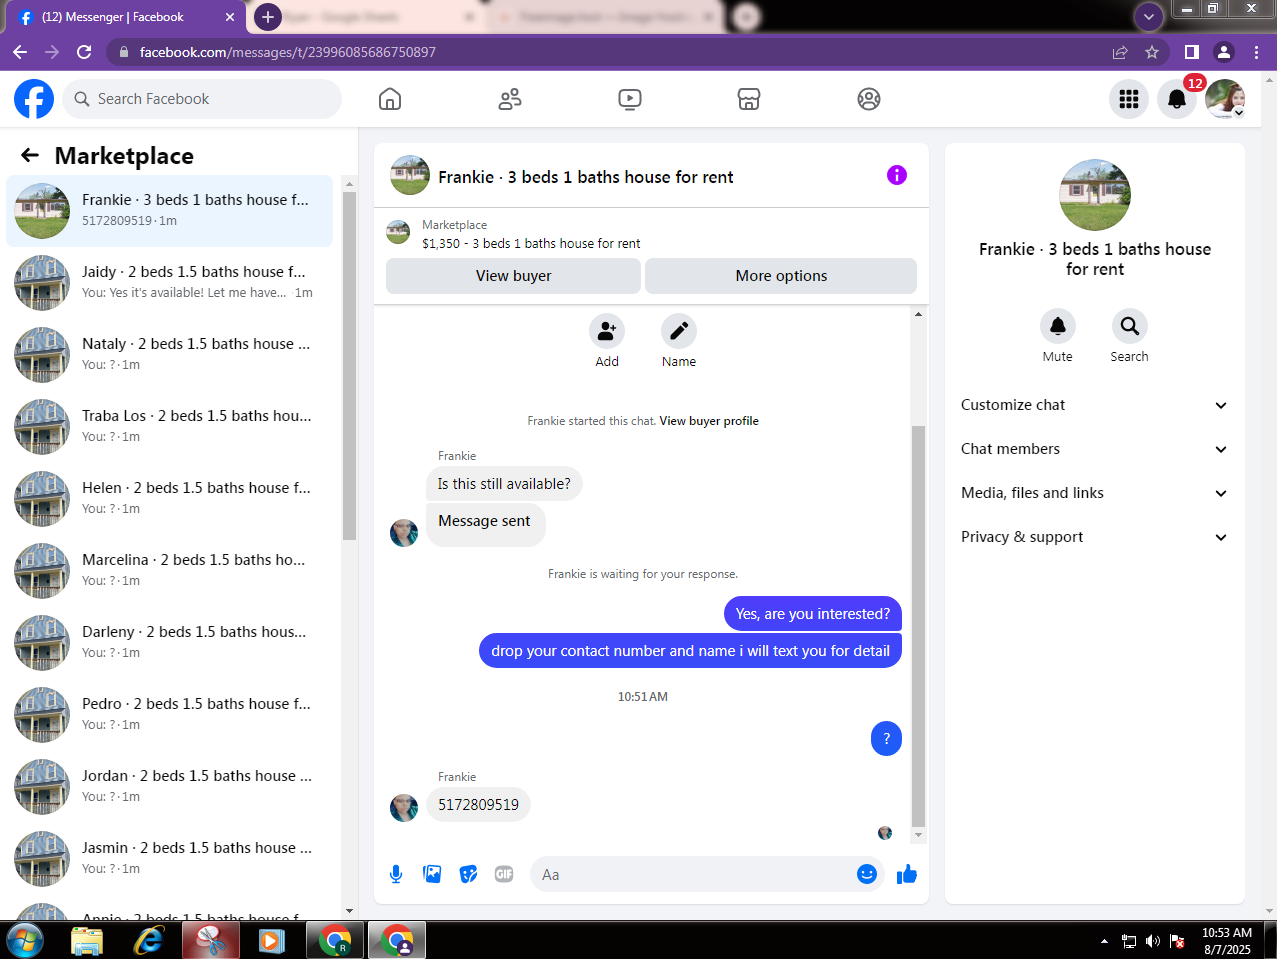Click the Name pencil icon

point(679,331)
